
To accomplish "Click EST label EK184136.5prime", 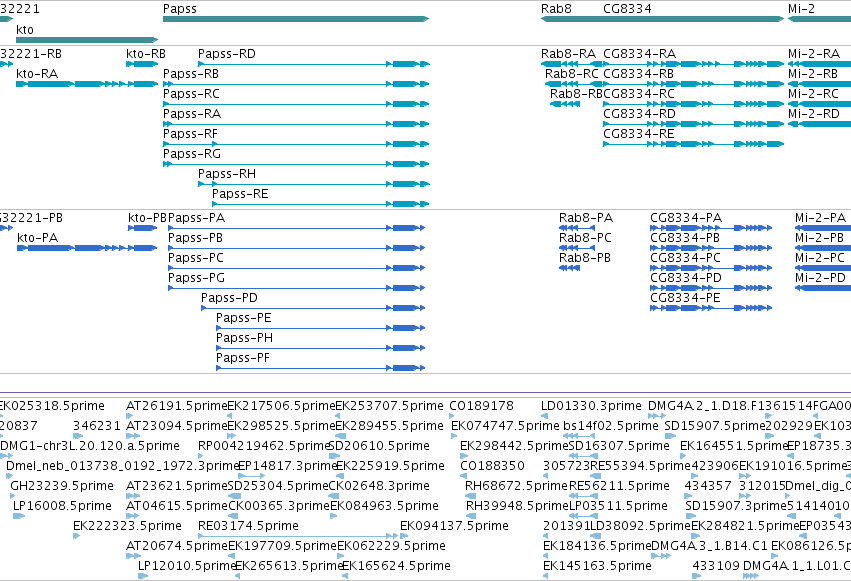I will pyautogui.click(x=597, y=547).
